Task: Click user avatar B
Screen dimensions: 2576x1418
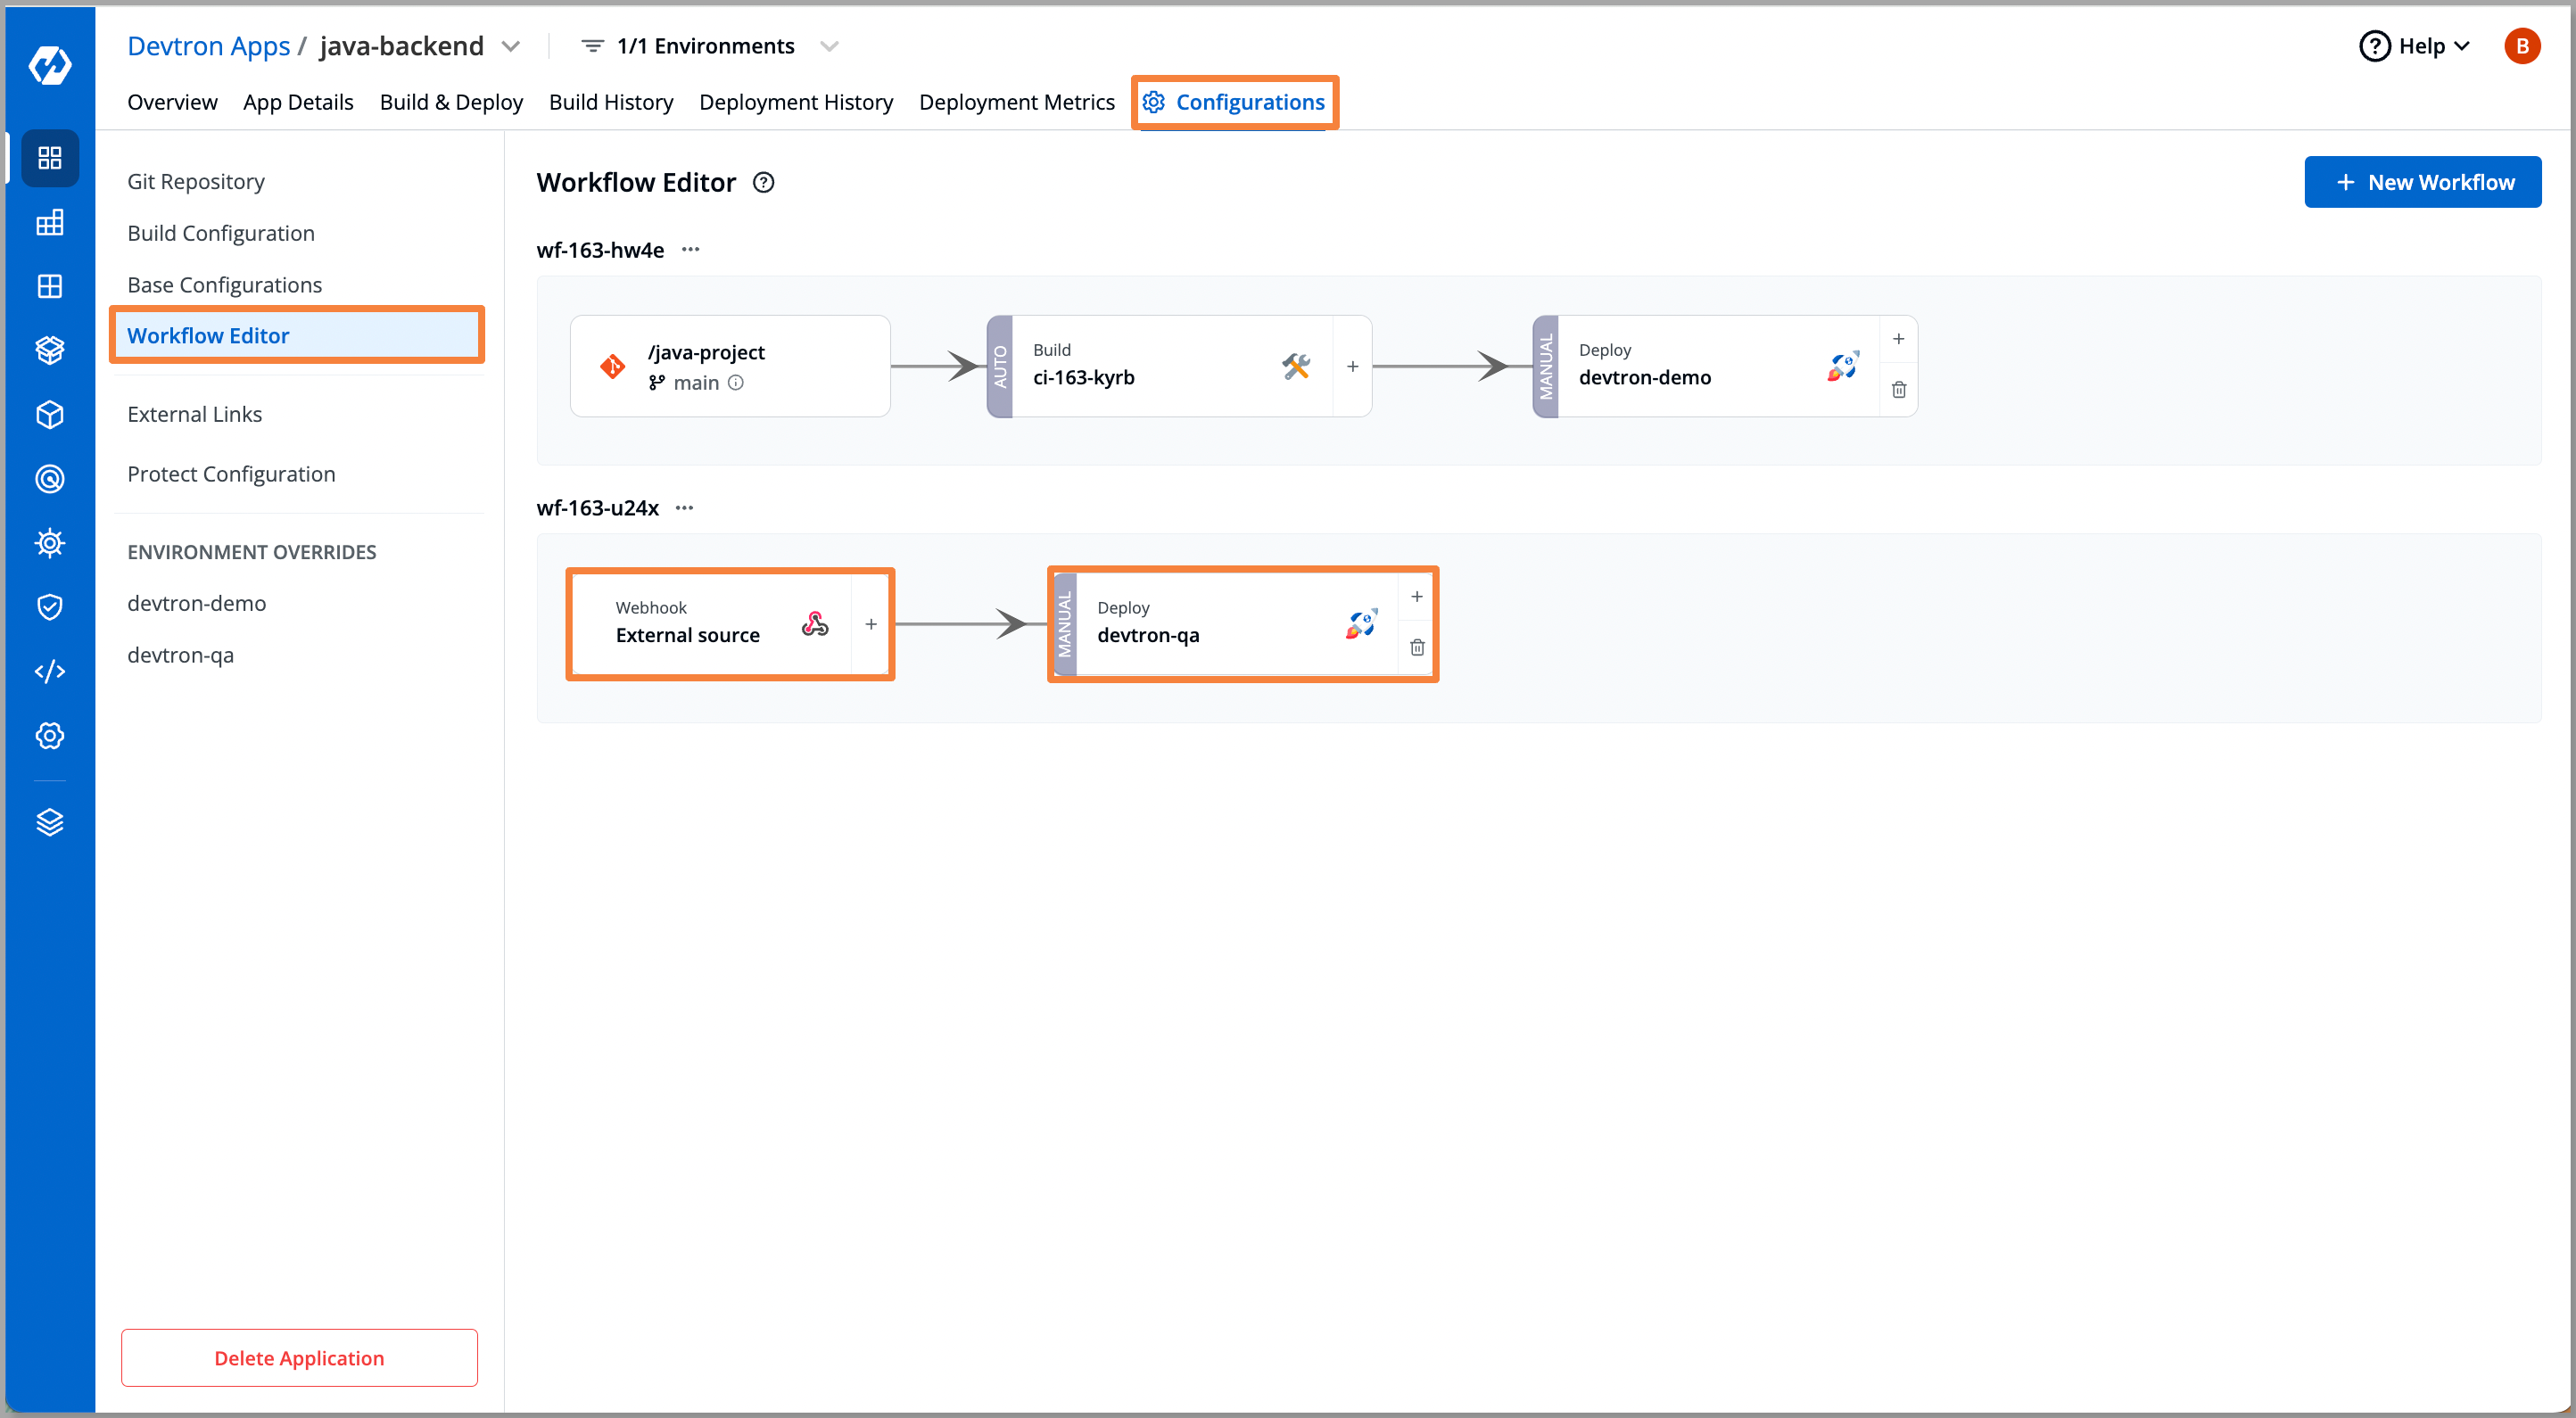Action: click(x=2521, y=46)
